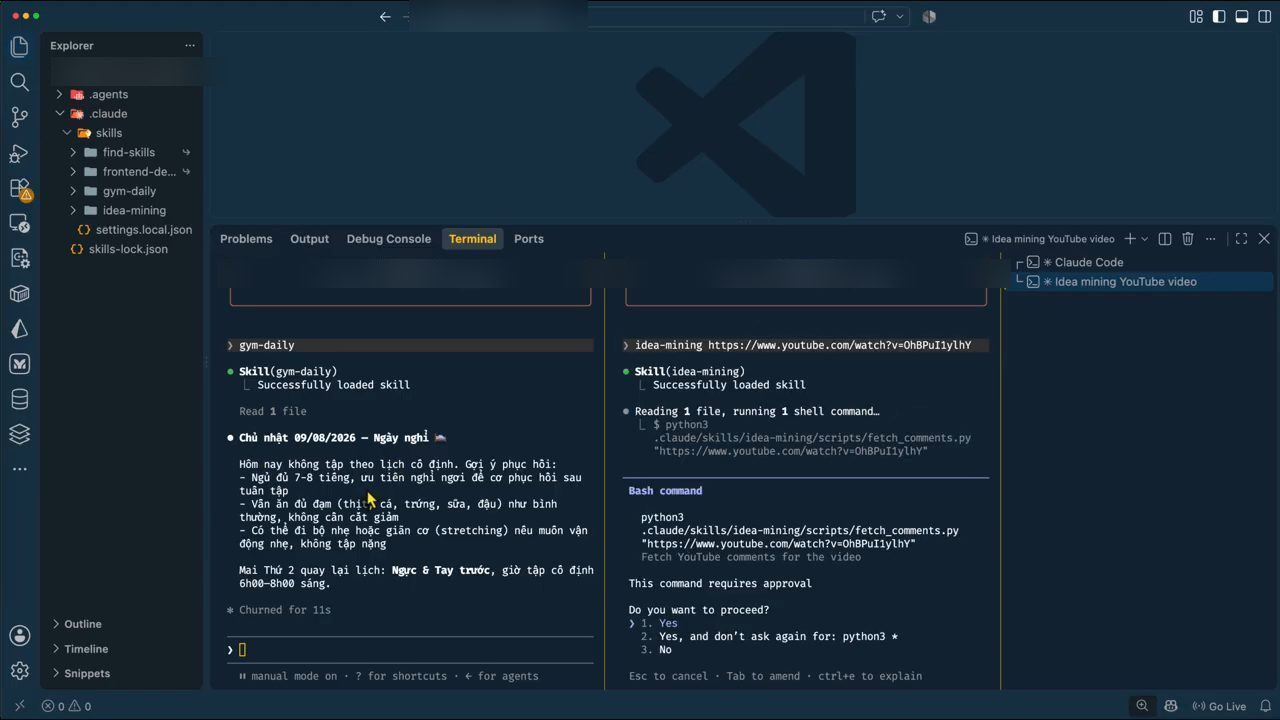Open errors and warnings count in status bar

[x=66, y=706]
